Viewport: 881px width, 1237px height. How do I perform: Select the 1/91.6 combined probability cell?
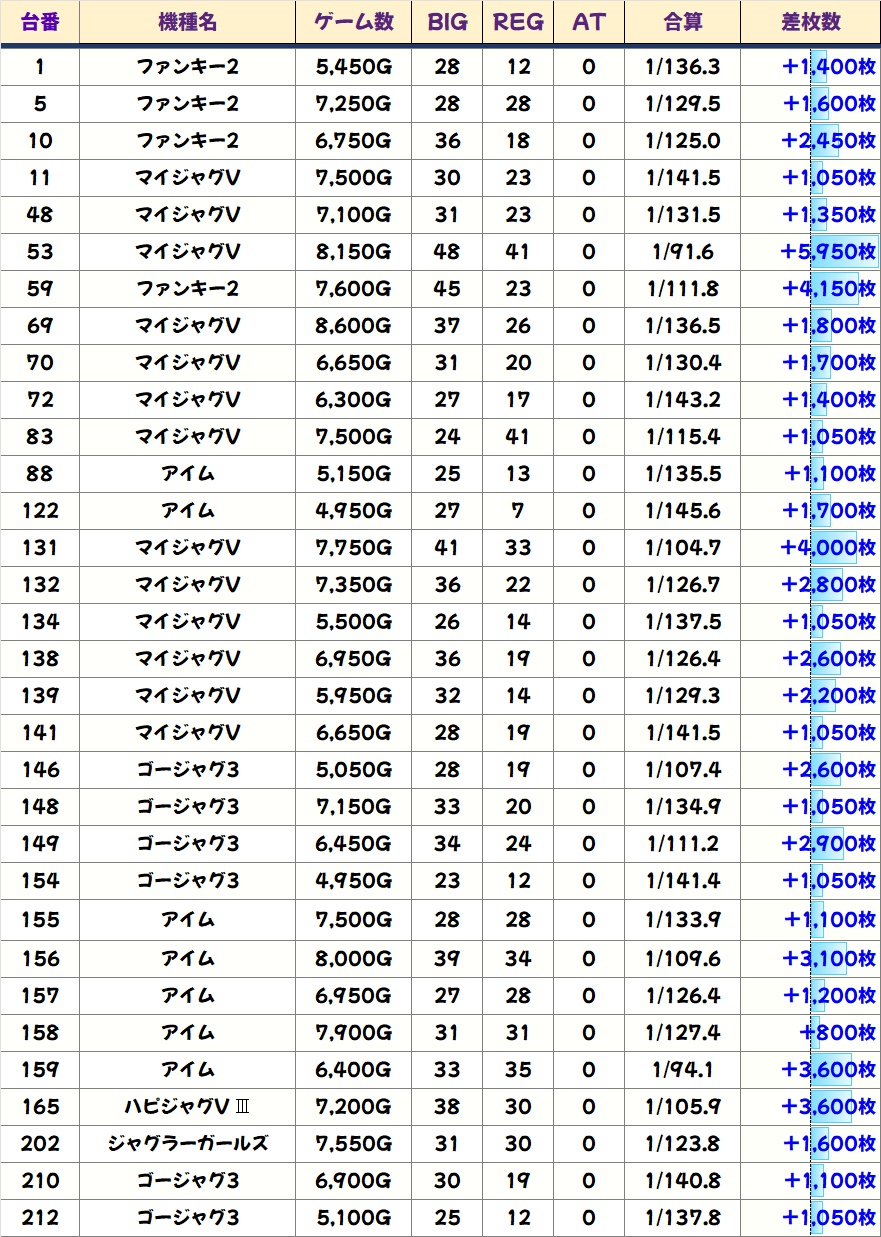(x=682, y=252)
